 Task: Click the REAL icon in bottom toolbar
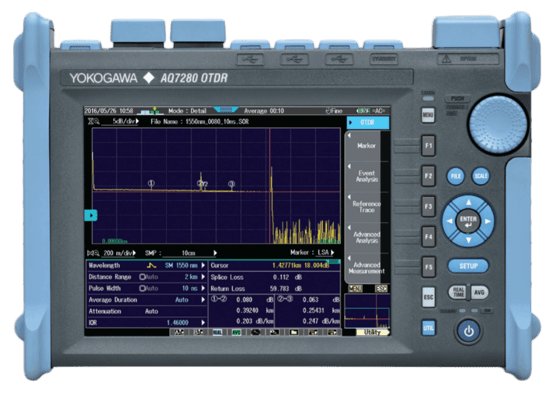coord(217,332)
